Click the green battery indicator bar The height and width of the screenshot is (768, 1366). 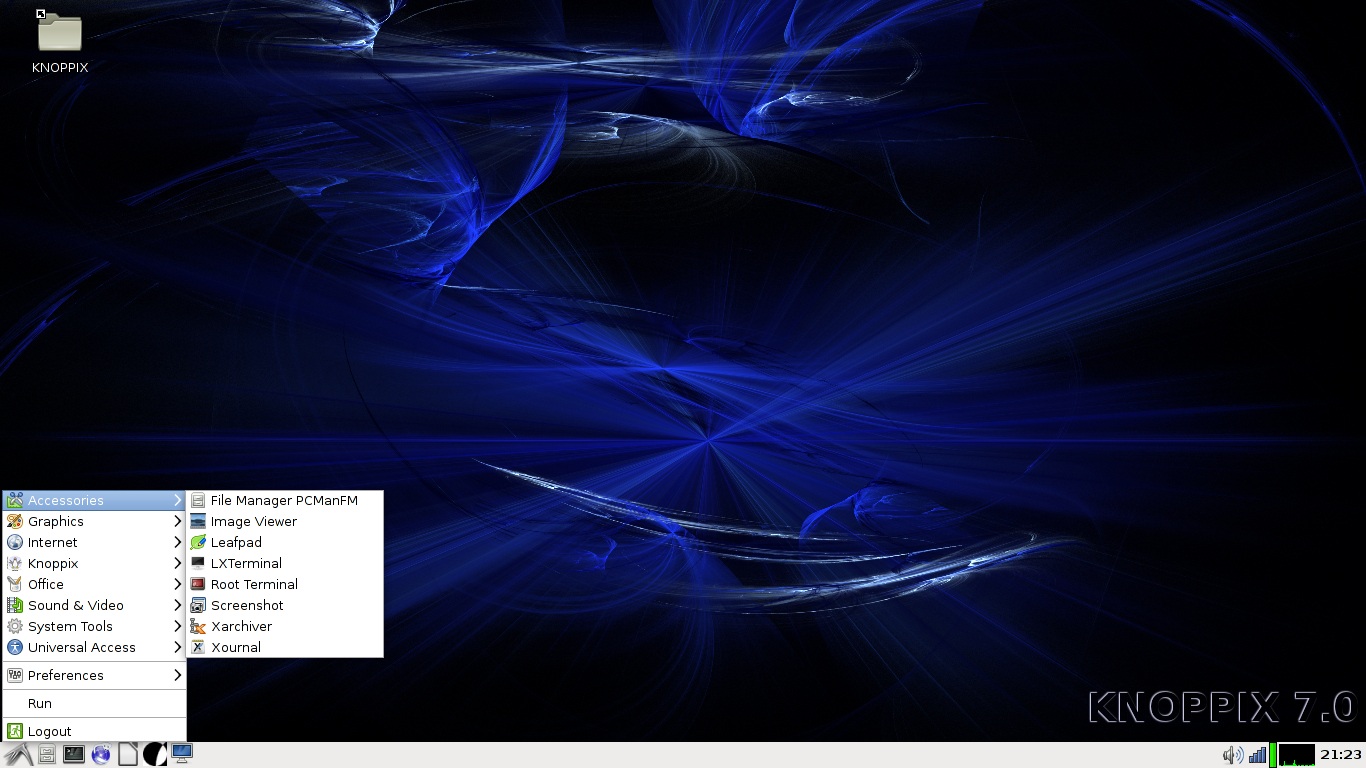1273,755
